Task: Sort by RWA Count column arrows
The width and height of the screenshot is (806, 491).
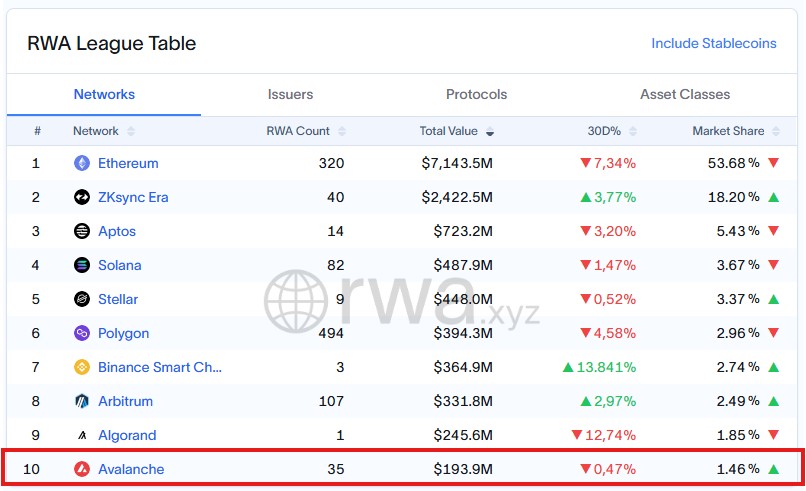Action: click(x=342, y=131)
